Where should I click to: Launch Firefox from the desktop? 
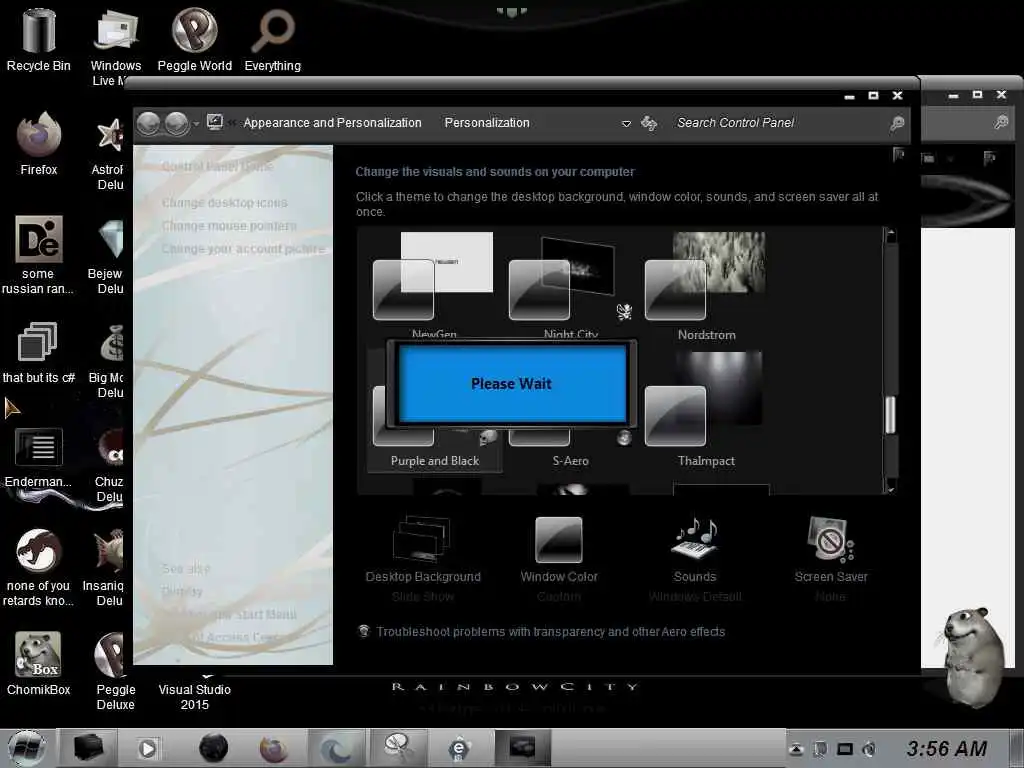[39, 142]
